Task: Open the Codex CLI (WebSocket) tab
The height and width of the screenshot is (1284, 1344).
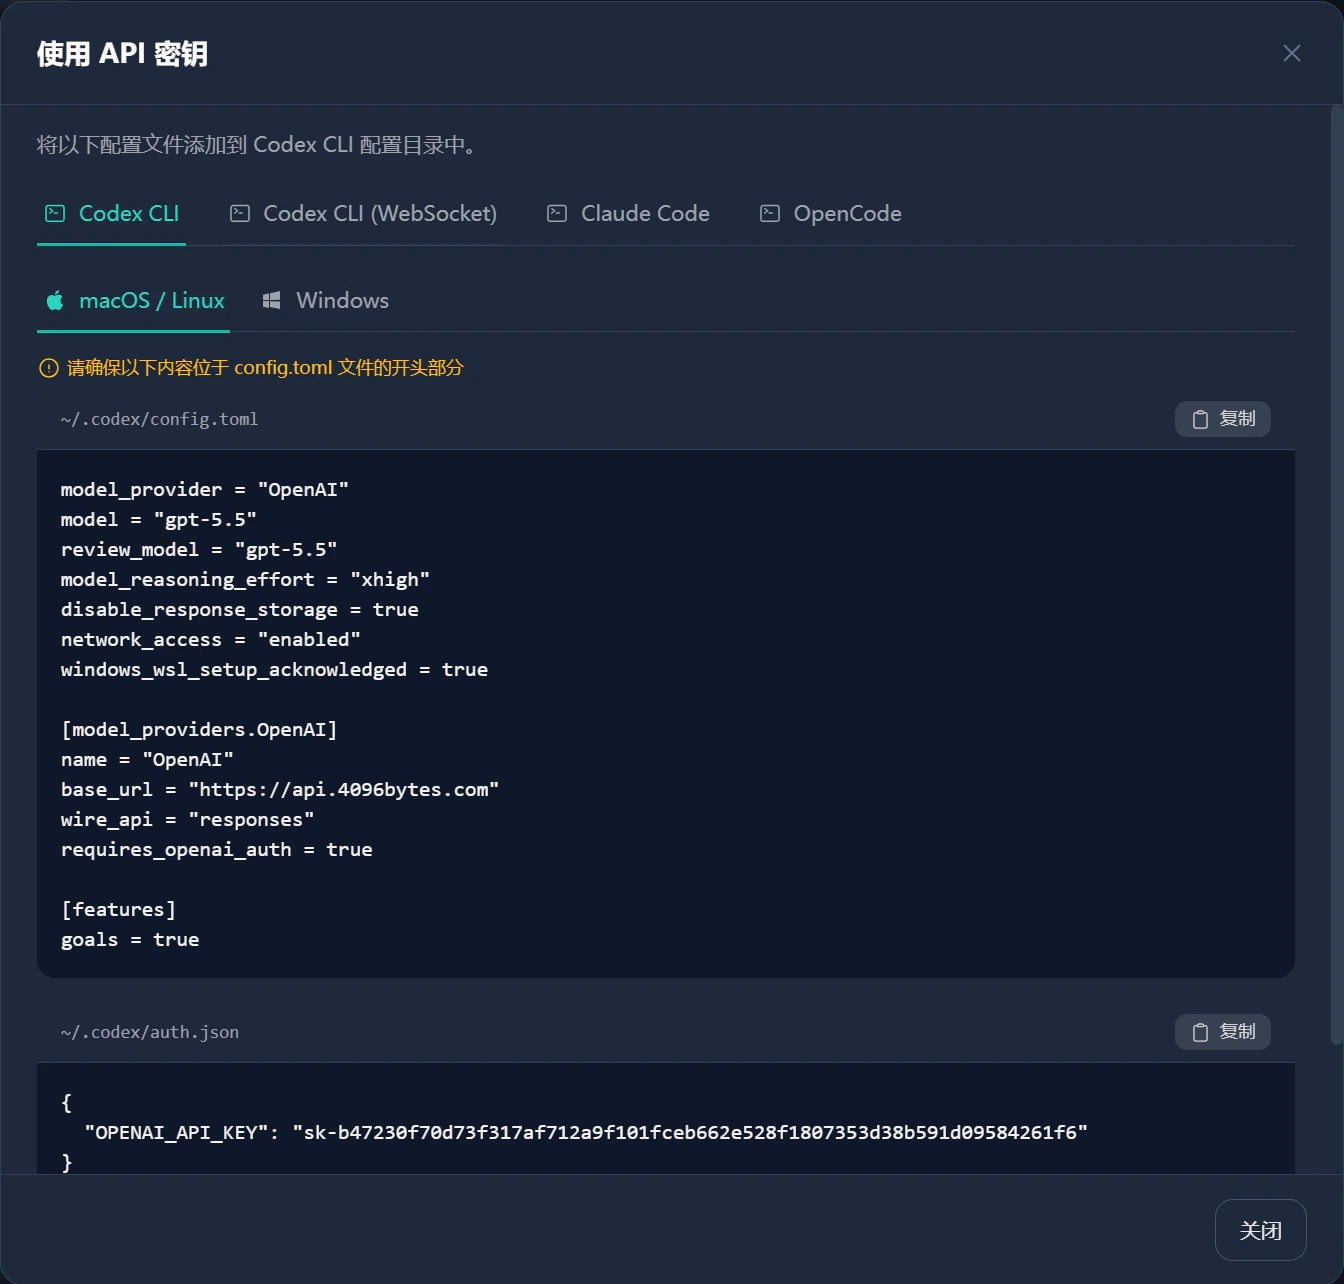Action: tap(363, 213)
